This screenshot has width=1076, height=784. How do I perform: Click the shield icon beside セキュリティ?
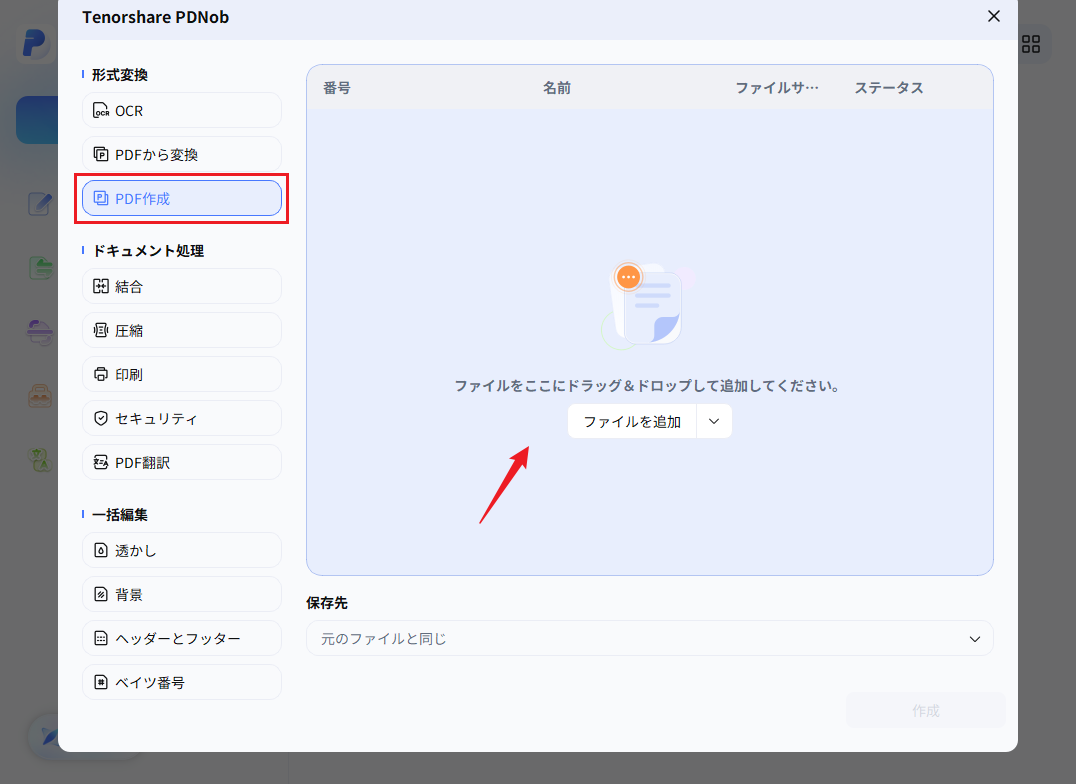101,418
